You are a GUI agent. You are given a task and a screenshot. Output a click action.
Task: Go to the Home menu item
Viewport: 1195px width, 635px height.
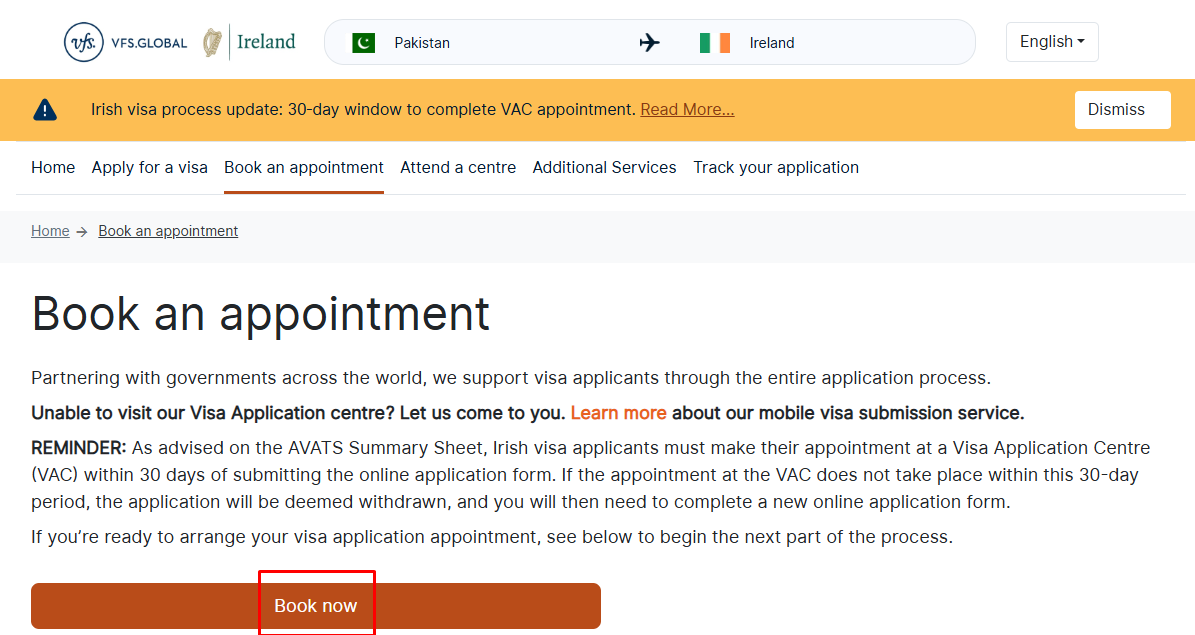click(53, 168)
